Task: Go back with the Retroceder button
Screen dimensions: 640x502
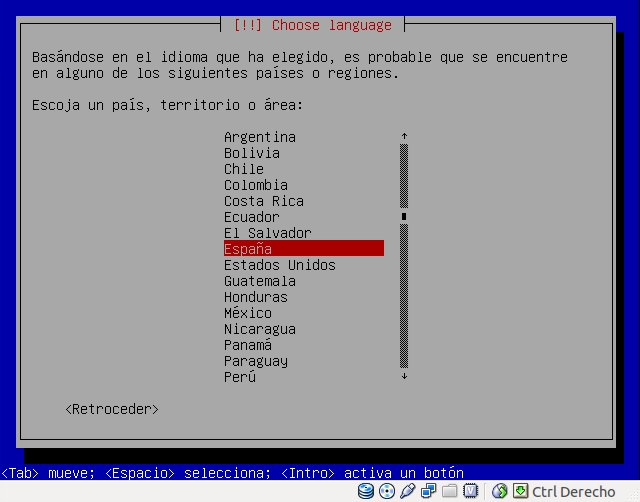Action: pyautogui.click(x=112, y=409)
